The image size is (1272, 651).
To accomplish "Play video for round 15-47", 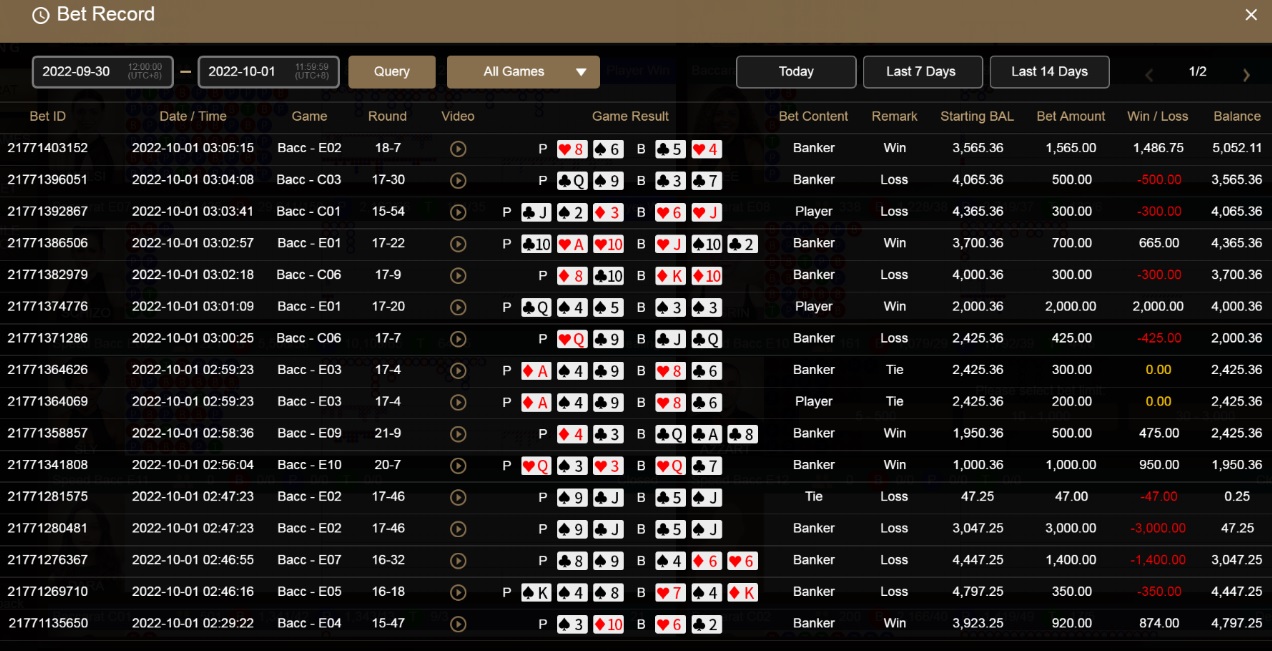I will click(458, 624).
